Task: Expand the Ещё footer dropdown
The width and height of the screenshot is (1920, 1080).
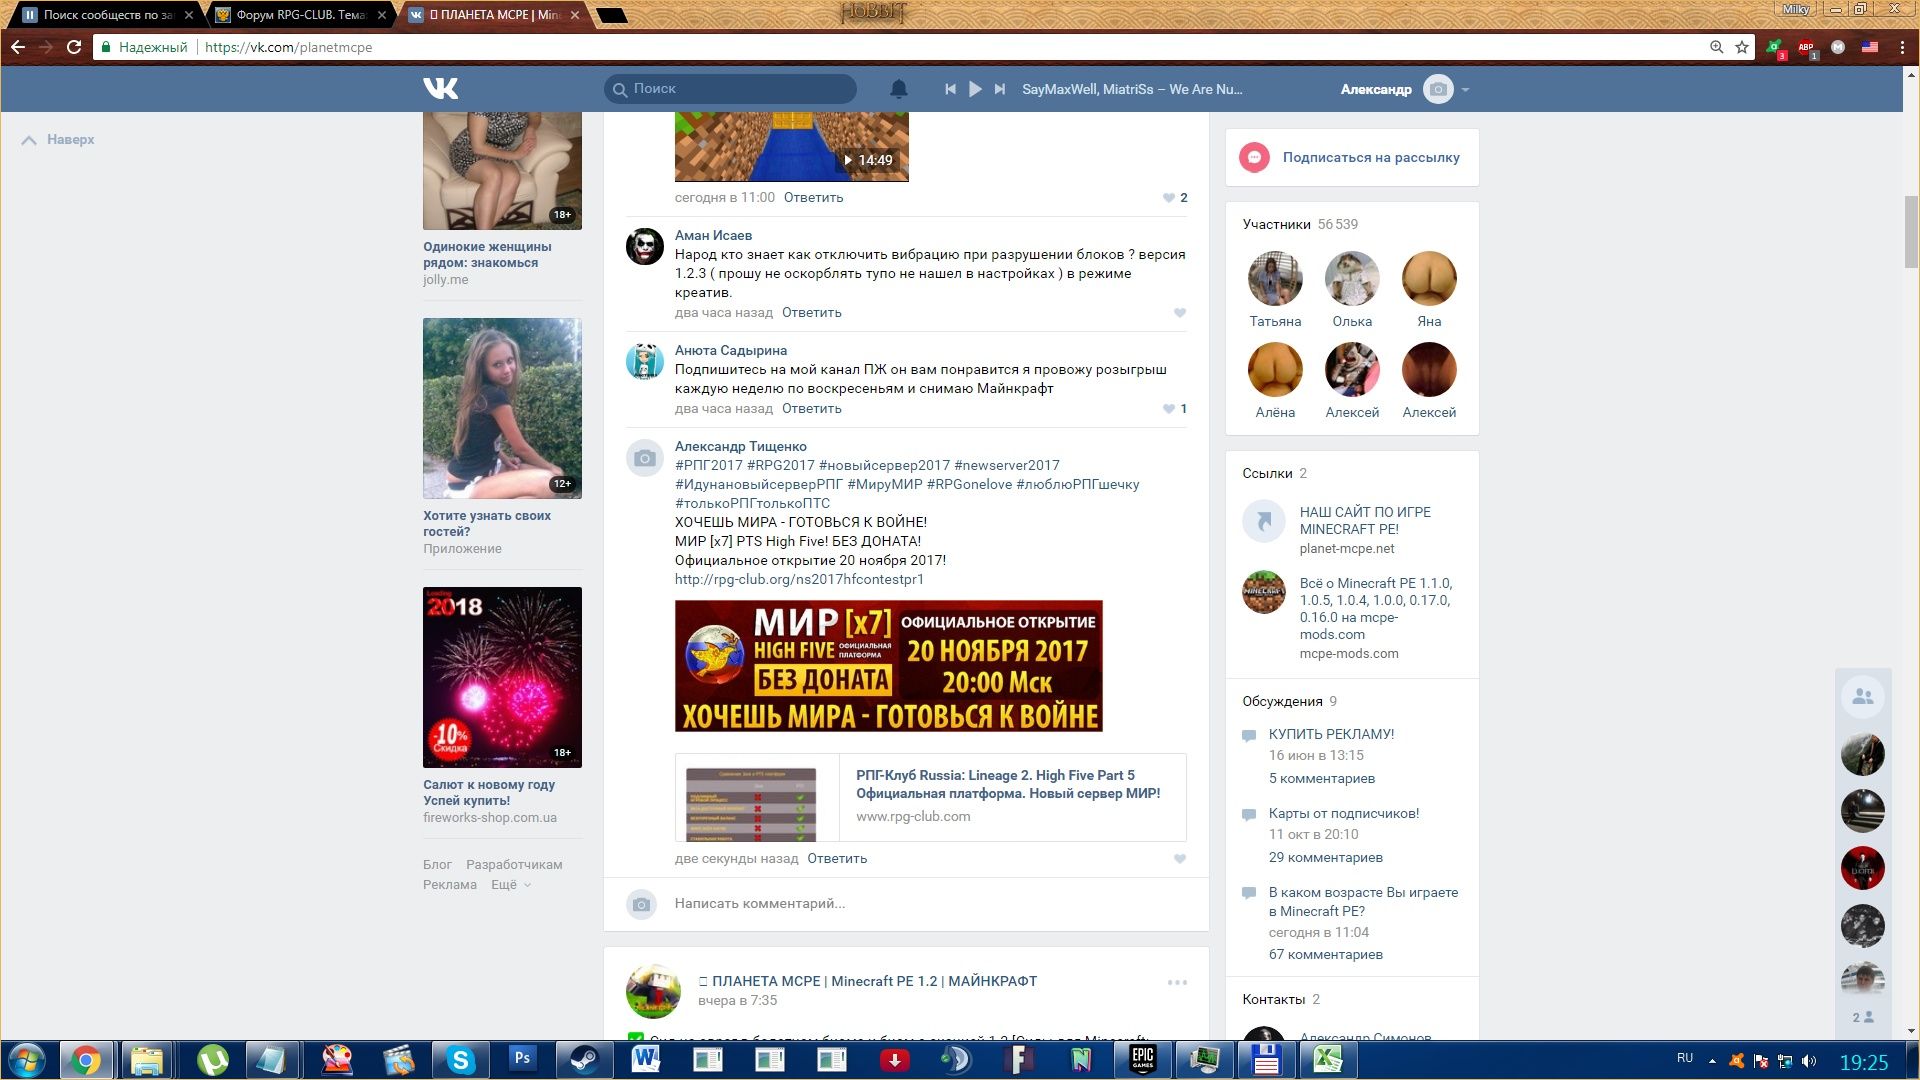Action: tap(510, 885)
